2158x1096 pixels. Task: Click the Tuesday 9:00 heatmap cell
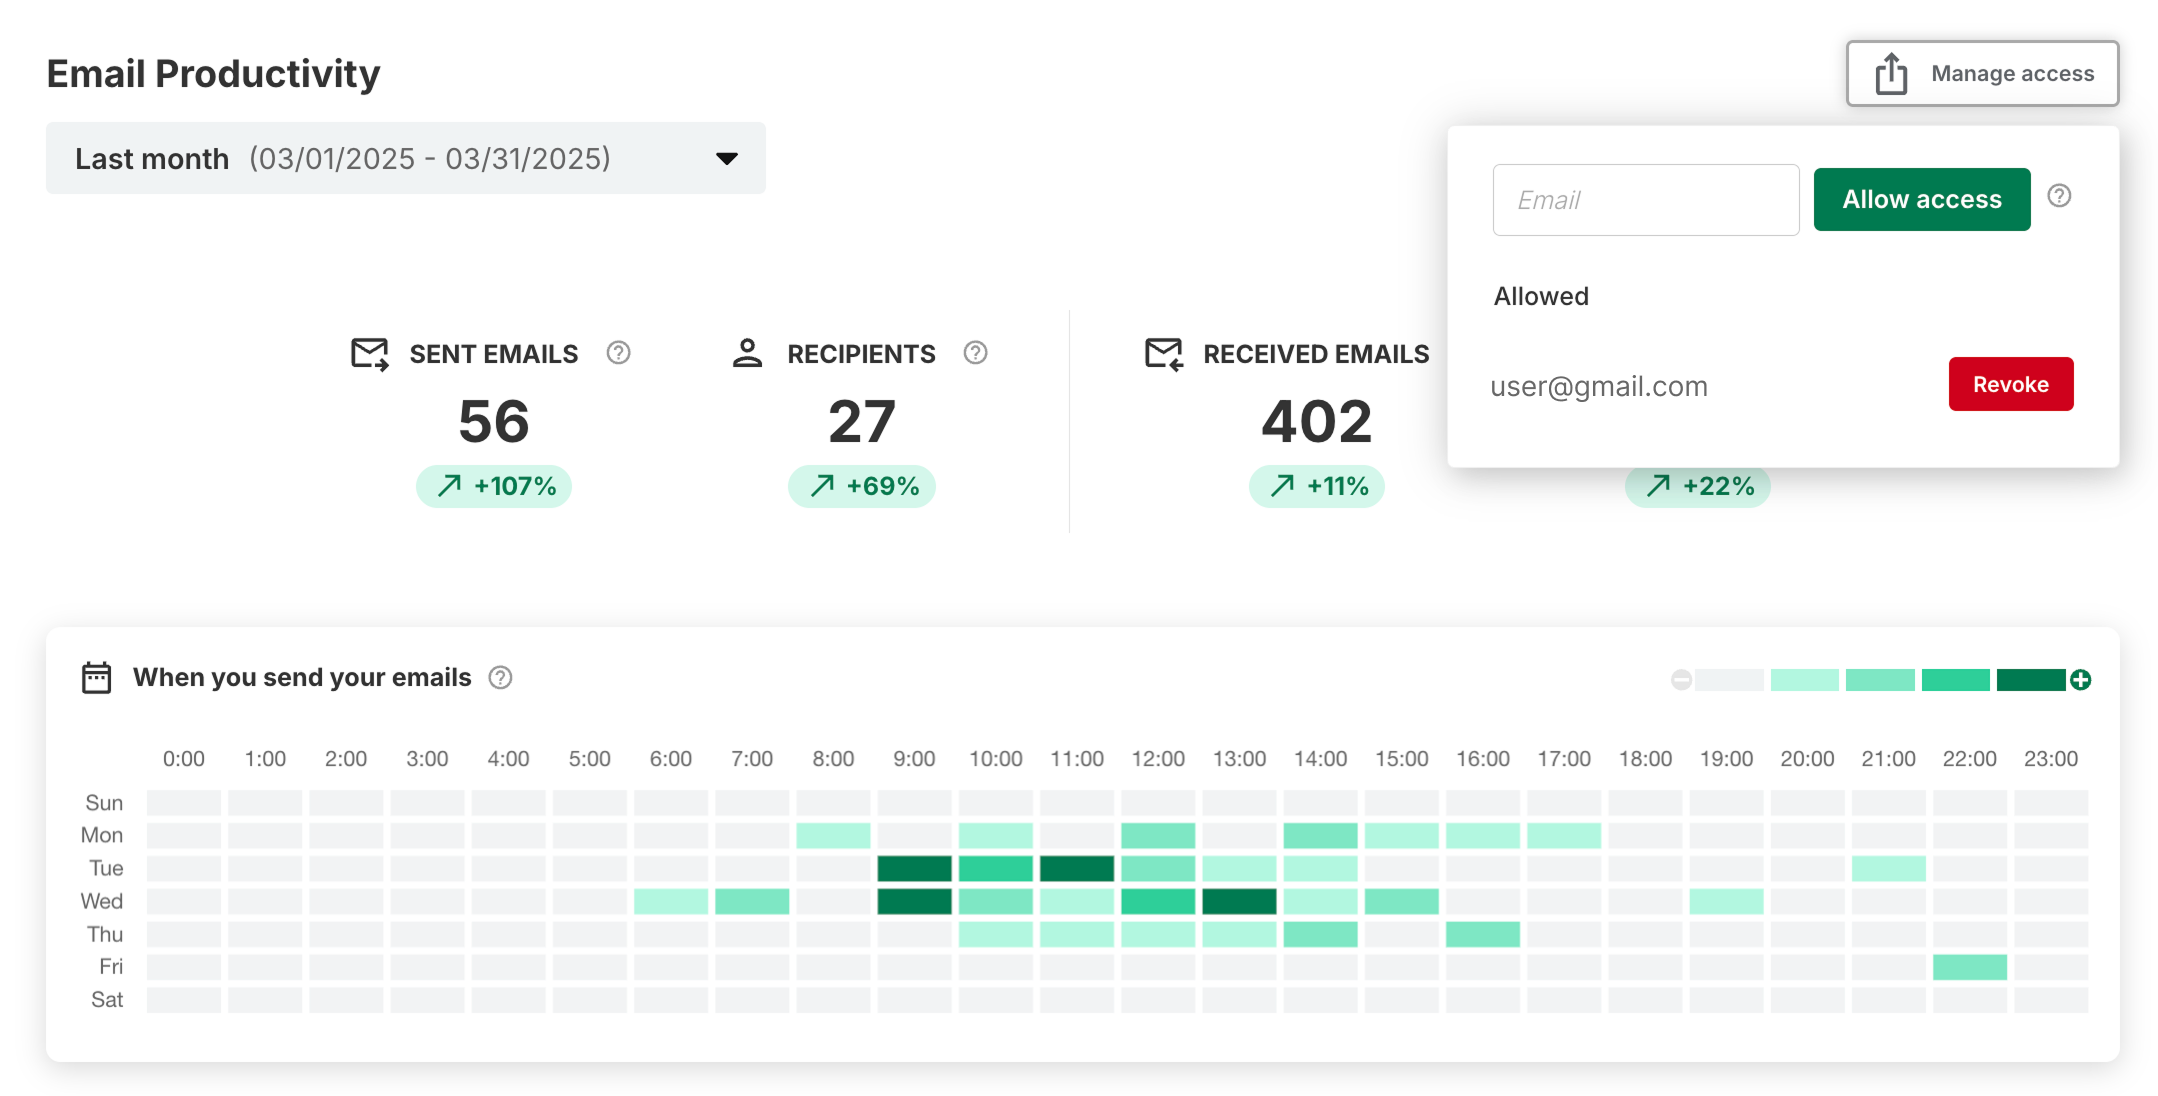point(914,868)
